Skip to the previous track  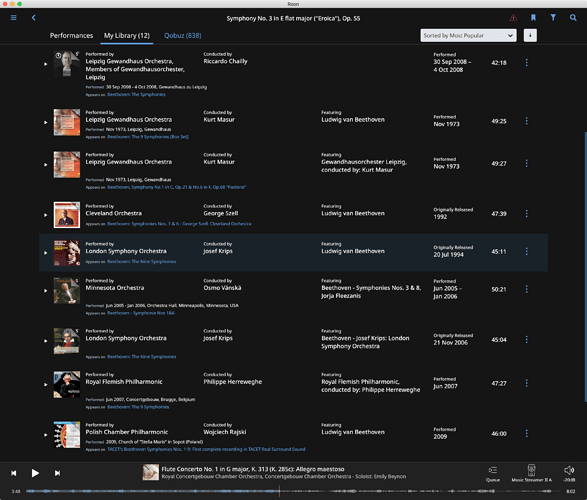(x=13, y=473)
